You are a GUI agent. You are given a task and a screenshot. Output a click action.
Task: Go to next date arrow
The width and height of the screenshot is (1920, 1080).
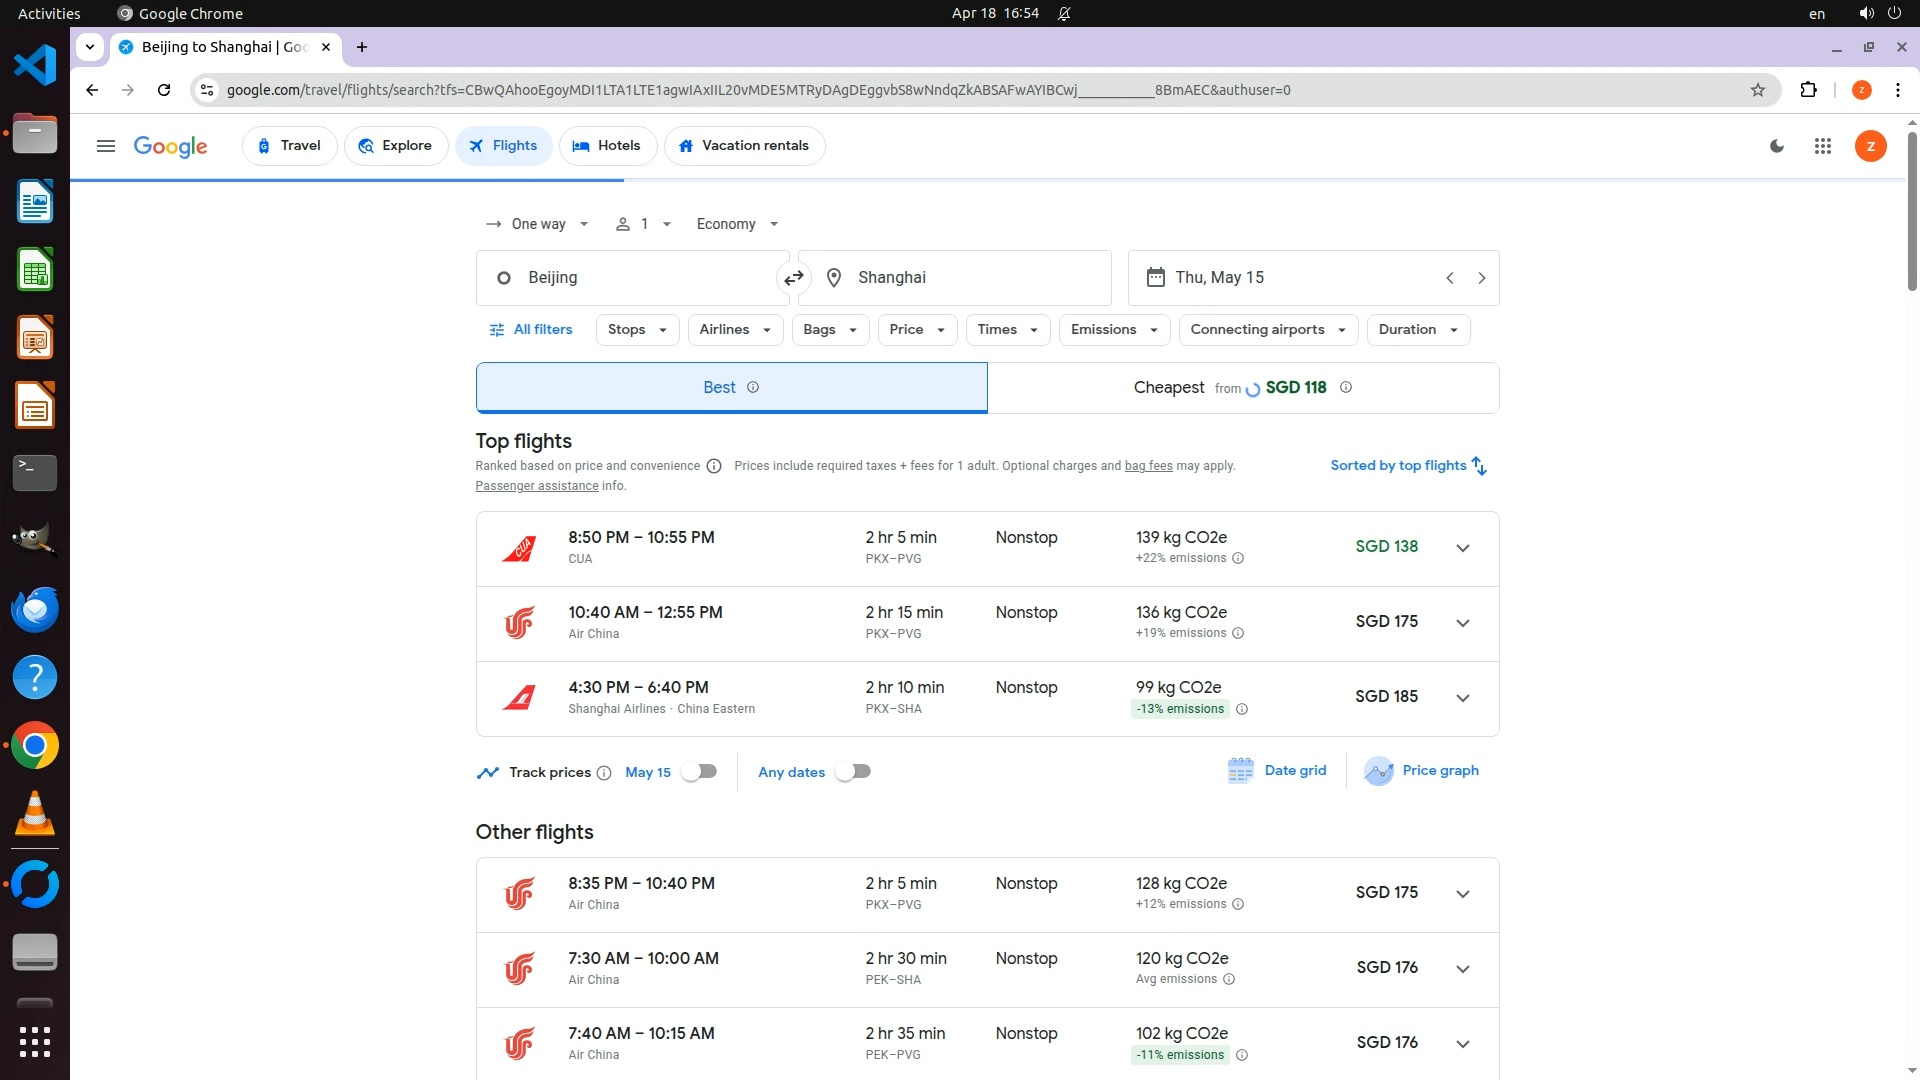pyautogui.click(x=1481, y=278)
